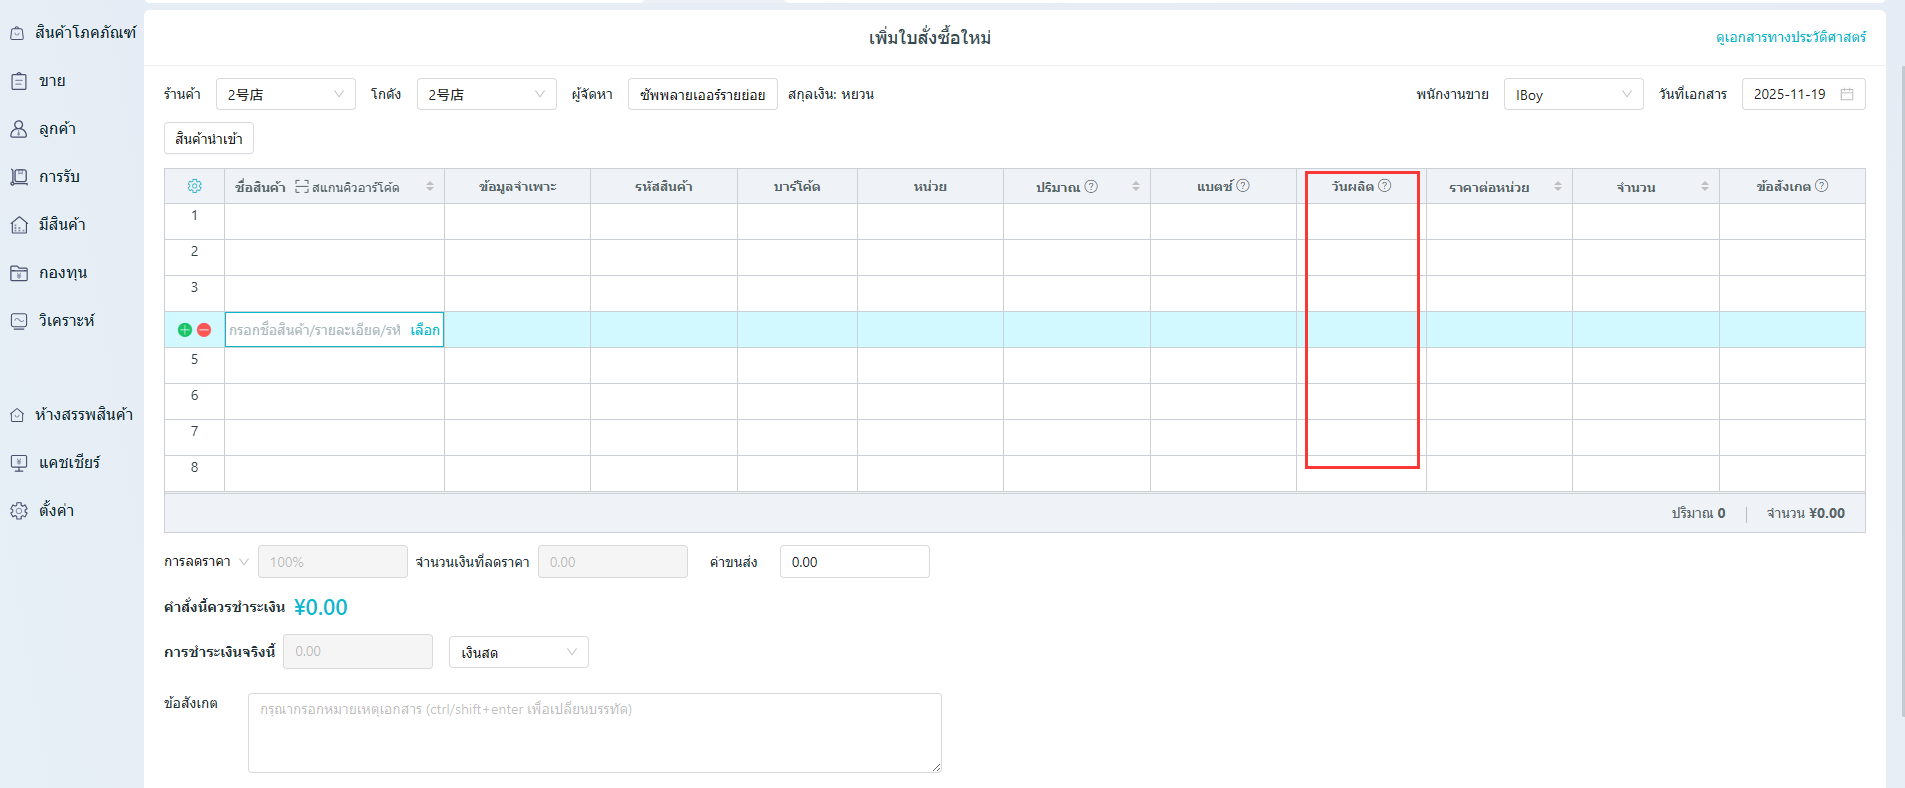The width and height of the screenshot is (1905, 788).
Task: Go to ลูกค้า customers menu
Action: click(x=57, y=129)
